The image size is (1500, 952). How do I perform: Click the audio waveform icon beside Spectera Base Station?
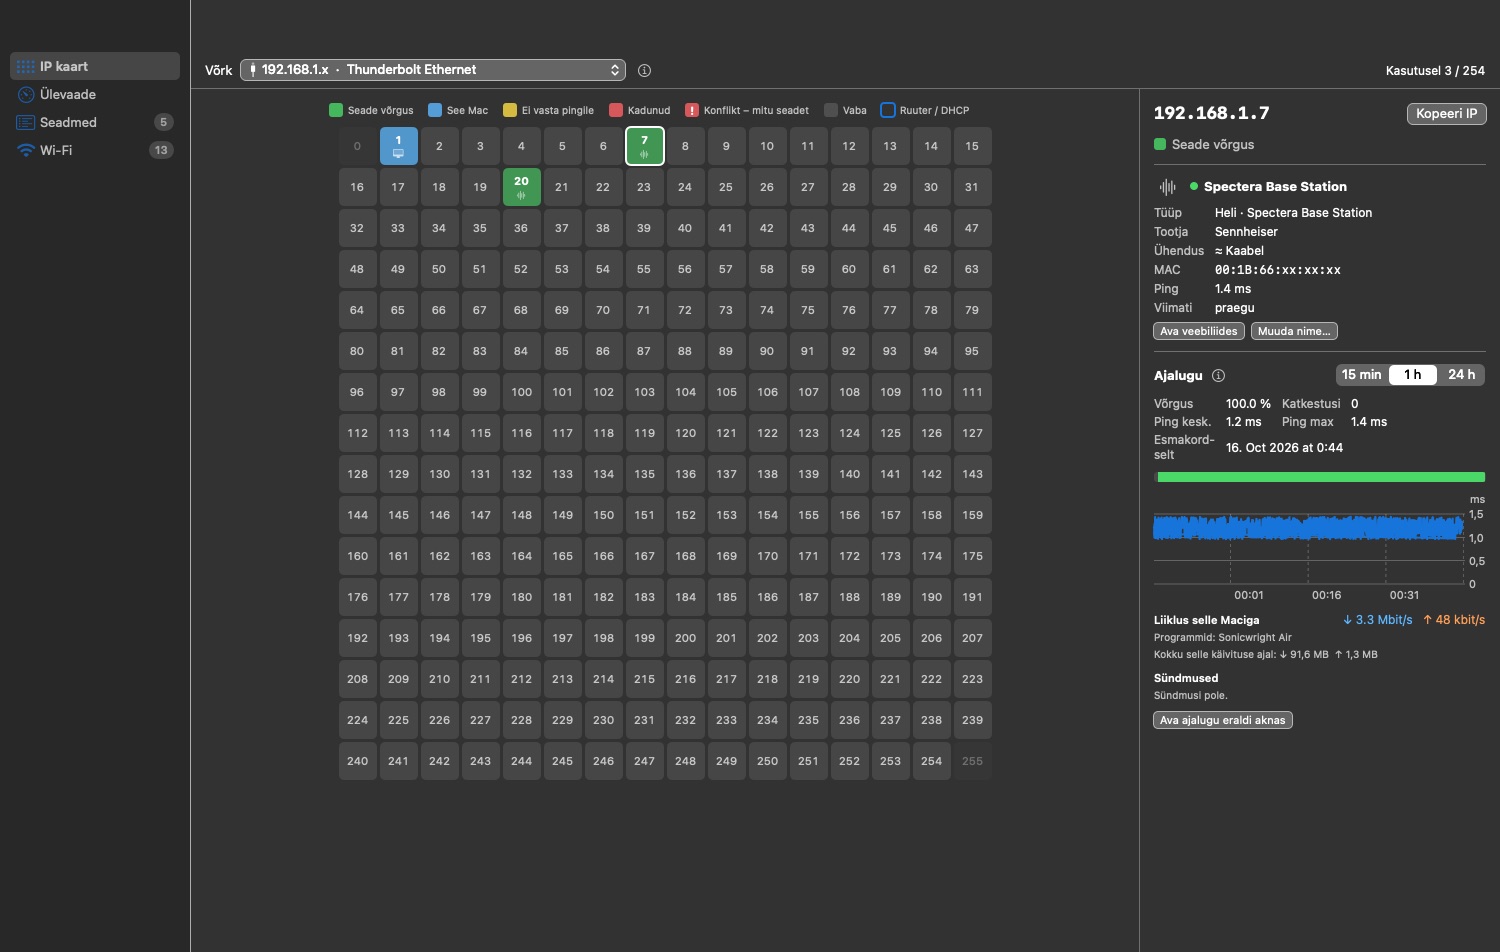tap(1167, 187)
